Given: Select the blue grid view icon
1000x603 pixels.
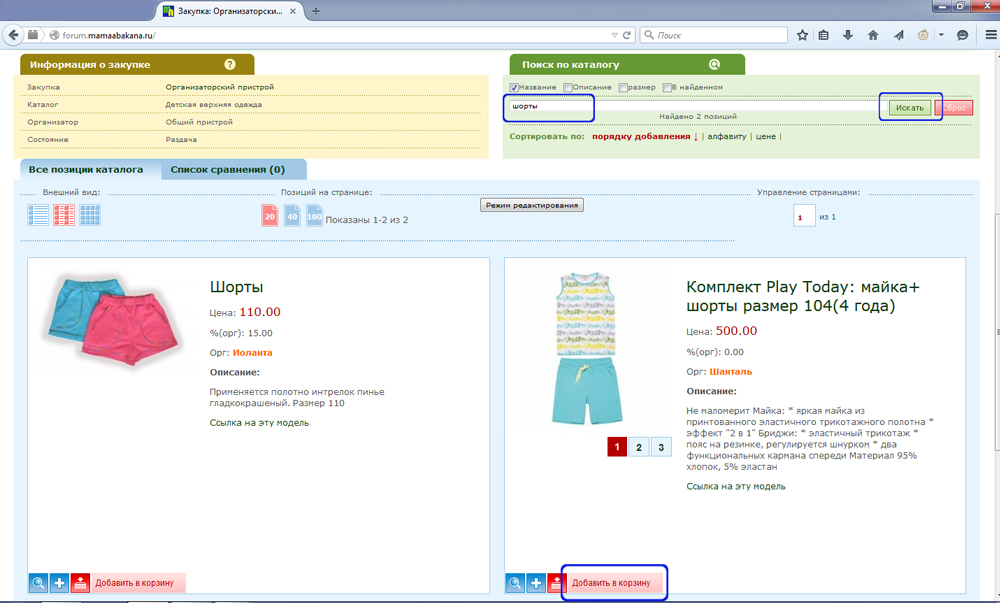Looking at the screenshot, I should (x=90, y=214).
